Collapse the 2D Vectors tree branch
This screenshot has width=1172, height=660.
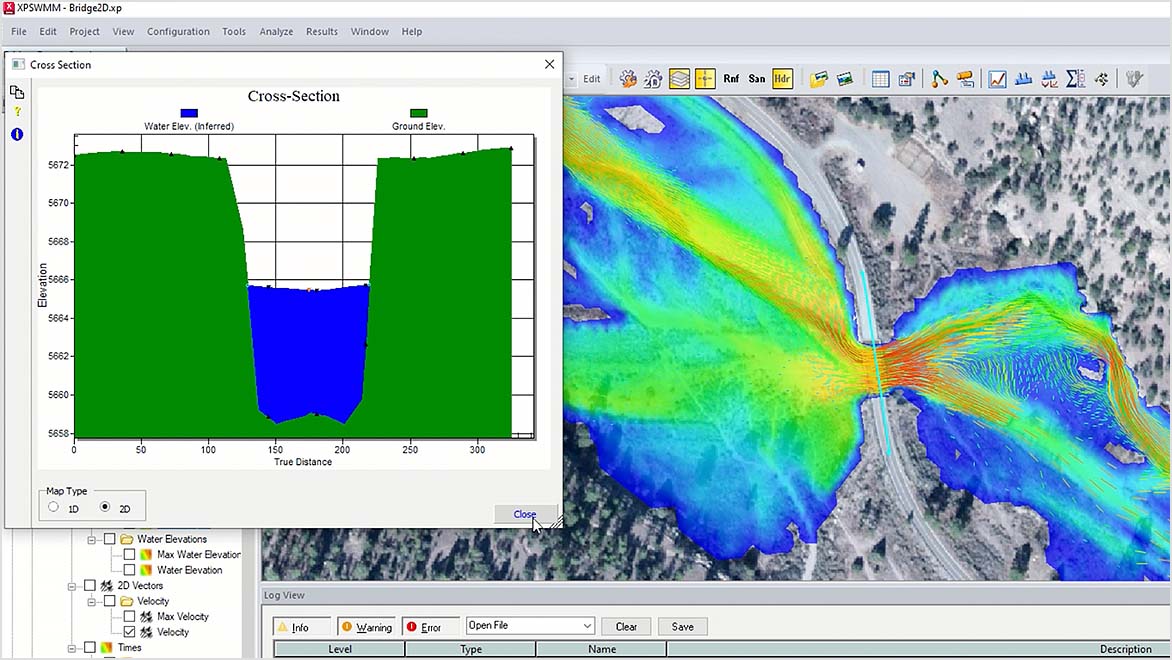[72, 587]
